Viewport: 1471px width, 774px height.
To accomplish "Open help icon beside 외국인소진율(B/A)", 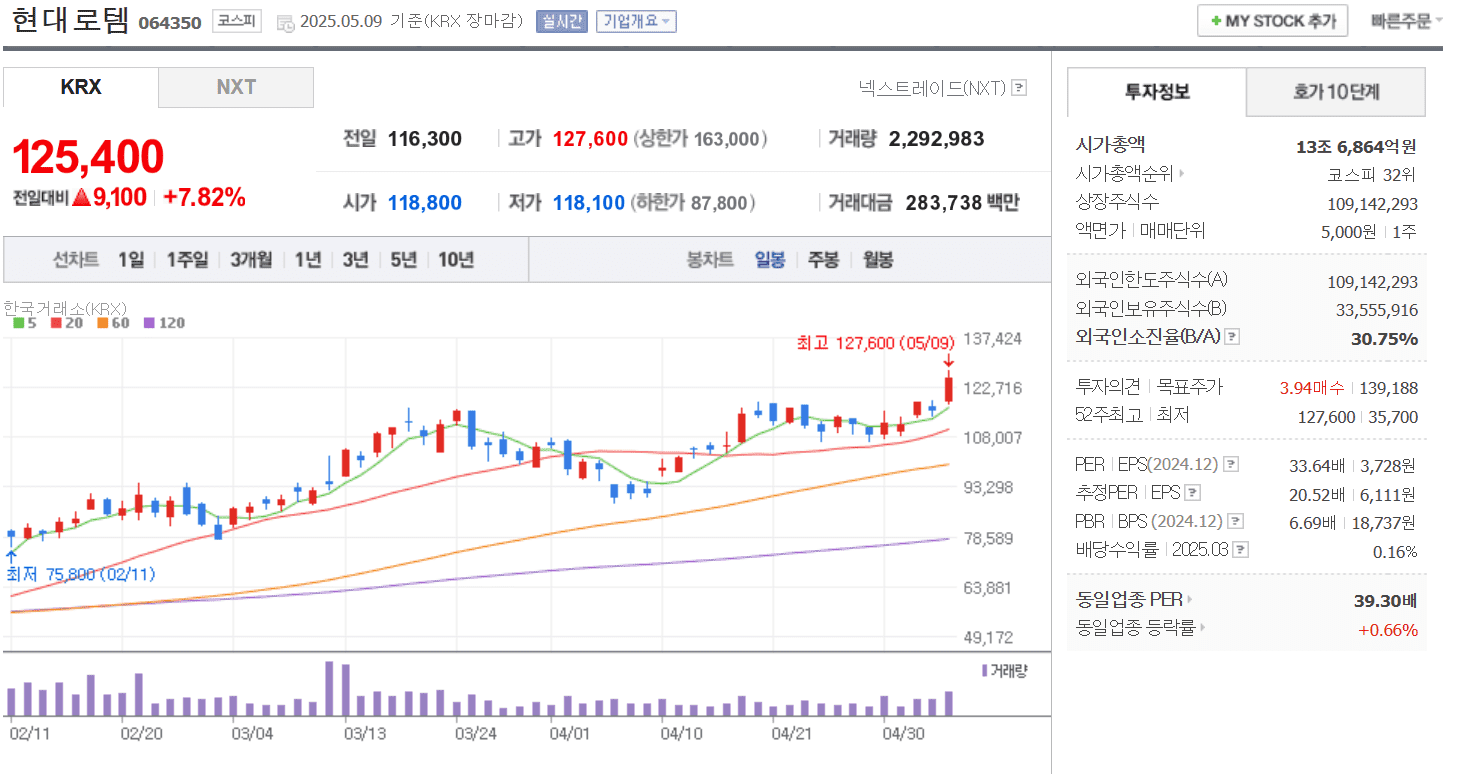I will (x=1232, y=337).
